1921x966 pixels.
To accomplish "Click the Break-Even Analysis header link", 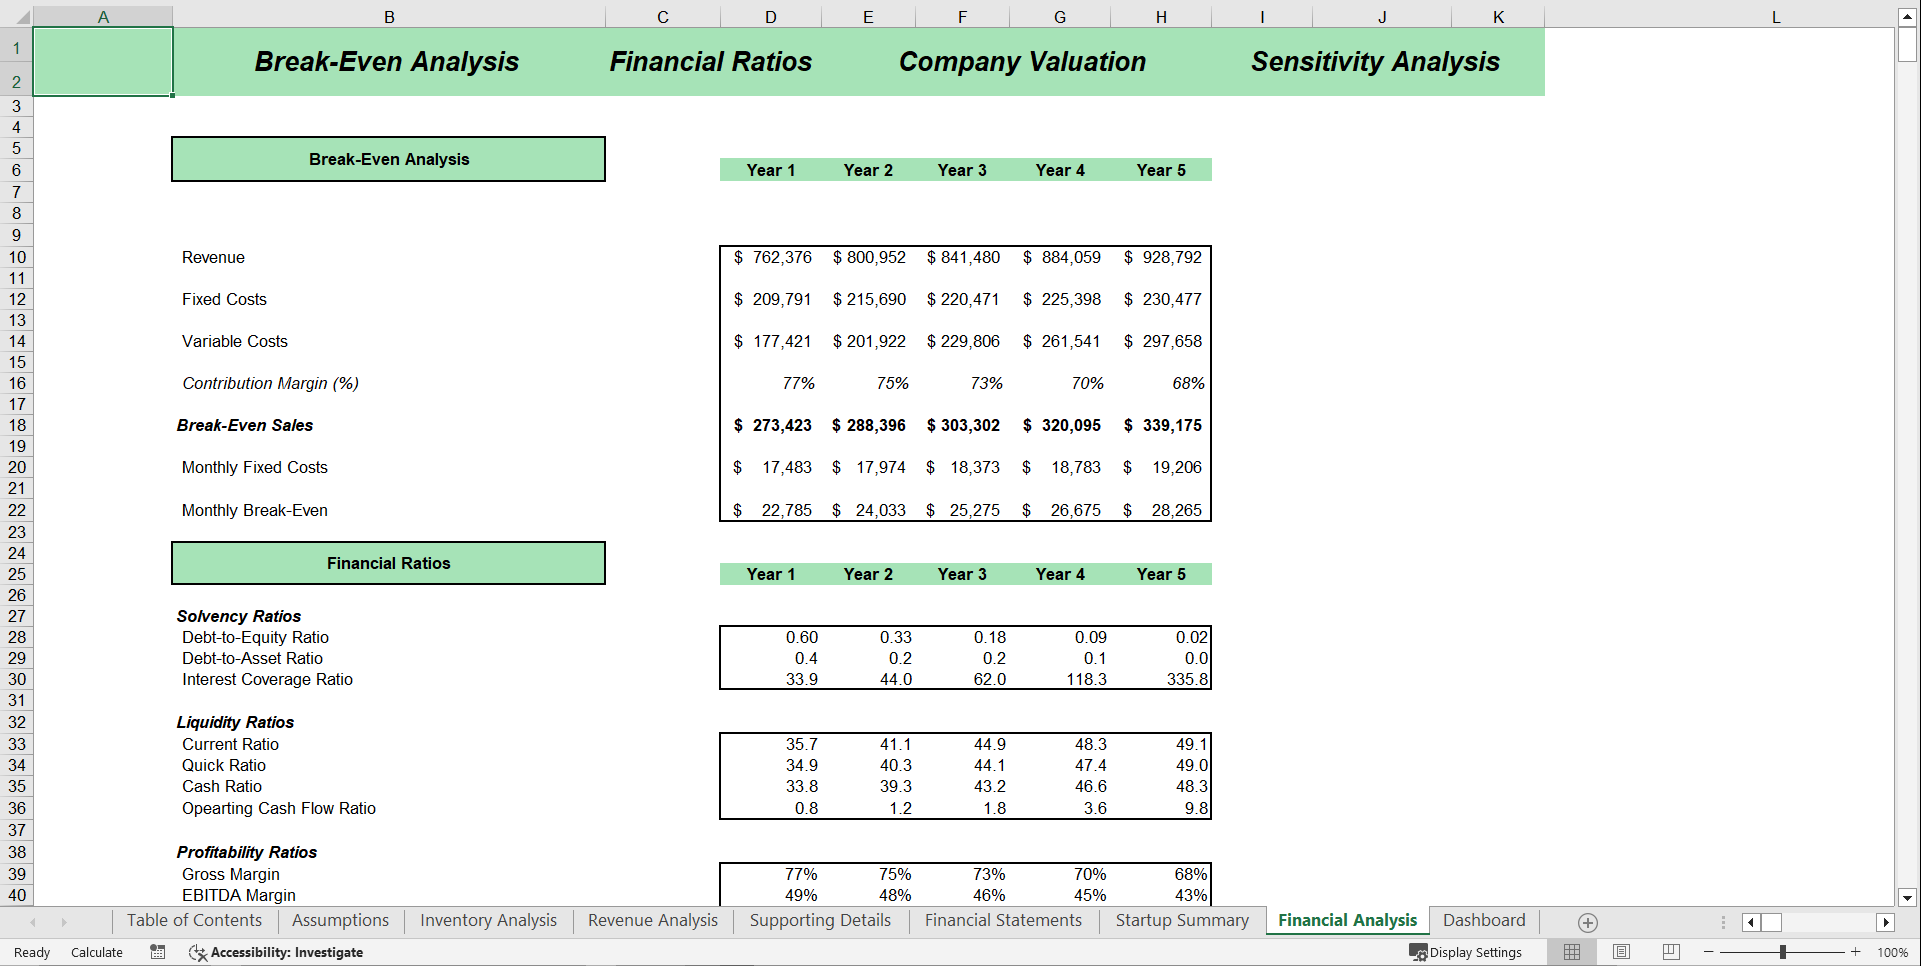I will coord(386,62).
